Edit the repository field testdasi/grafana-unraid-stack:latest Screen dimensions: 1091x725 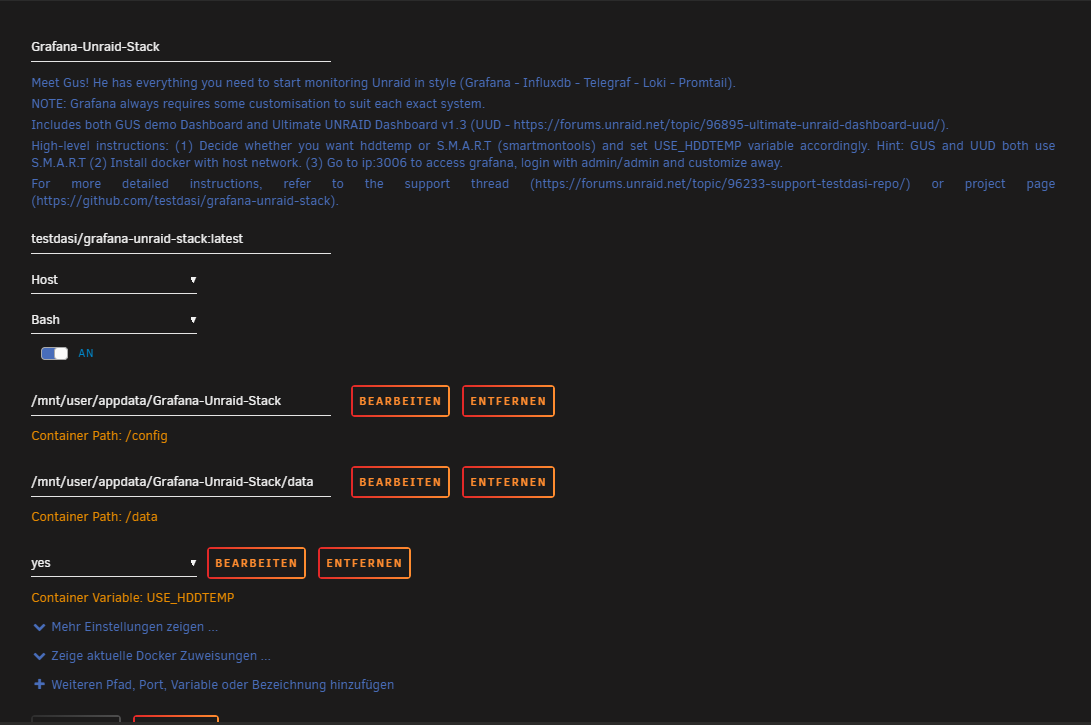[x=181, y=239]
